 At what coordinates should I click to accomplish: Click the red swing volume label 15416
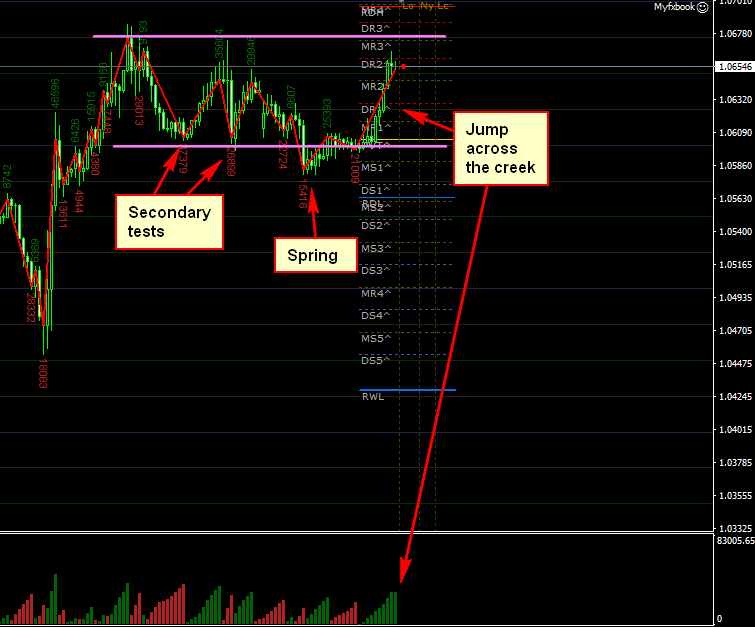pos(302,194)
